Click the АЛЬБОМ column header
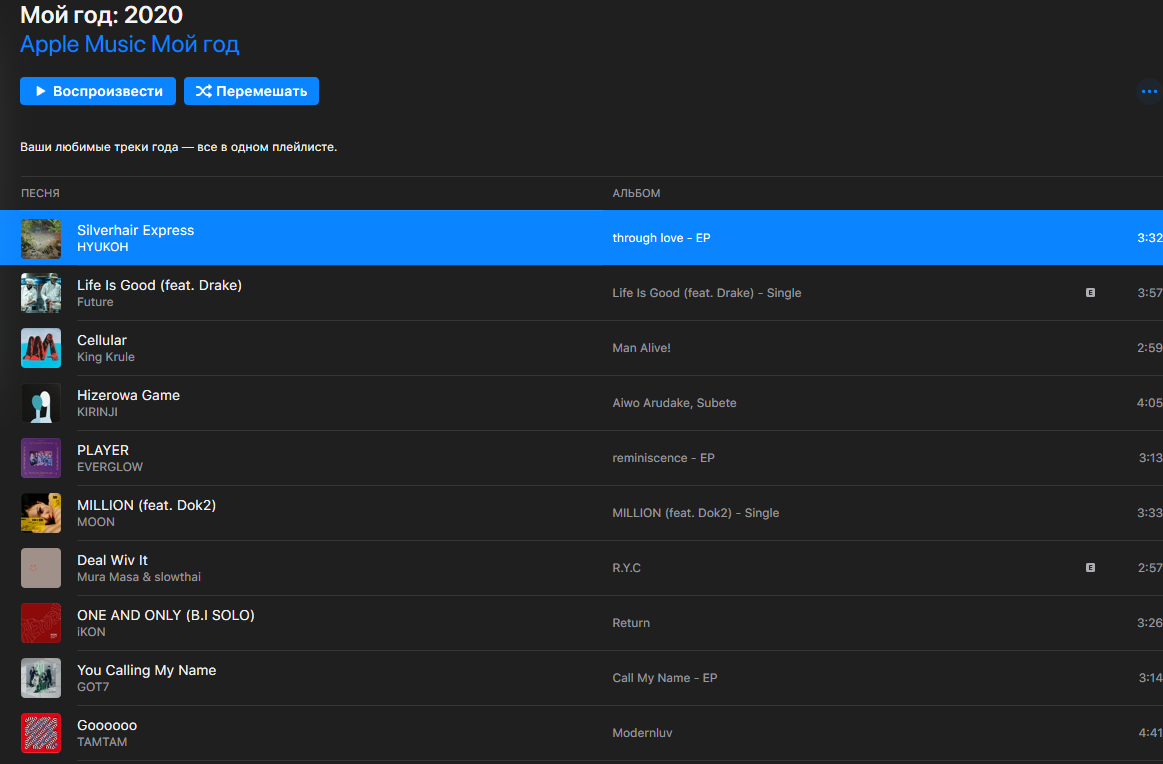The width and height of the screenshot is (1163, 764). [x=636, y=193]
